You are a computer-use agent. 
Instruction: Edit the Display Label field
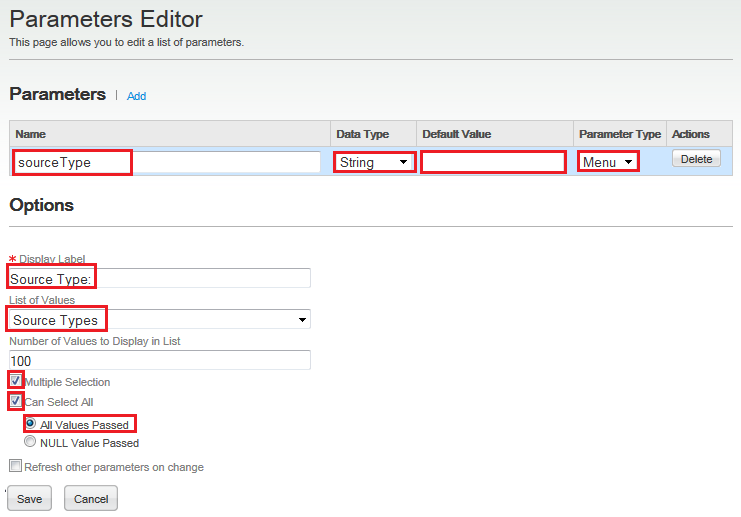[x=160, y=278]
